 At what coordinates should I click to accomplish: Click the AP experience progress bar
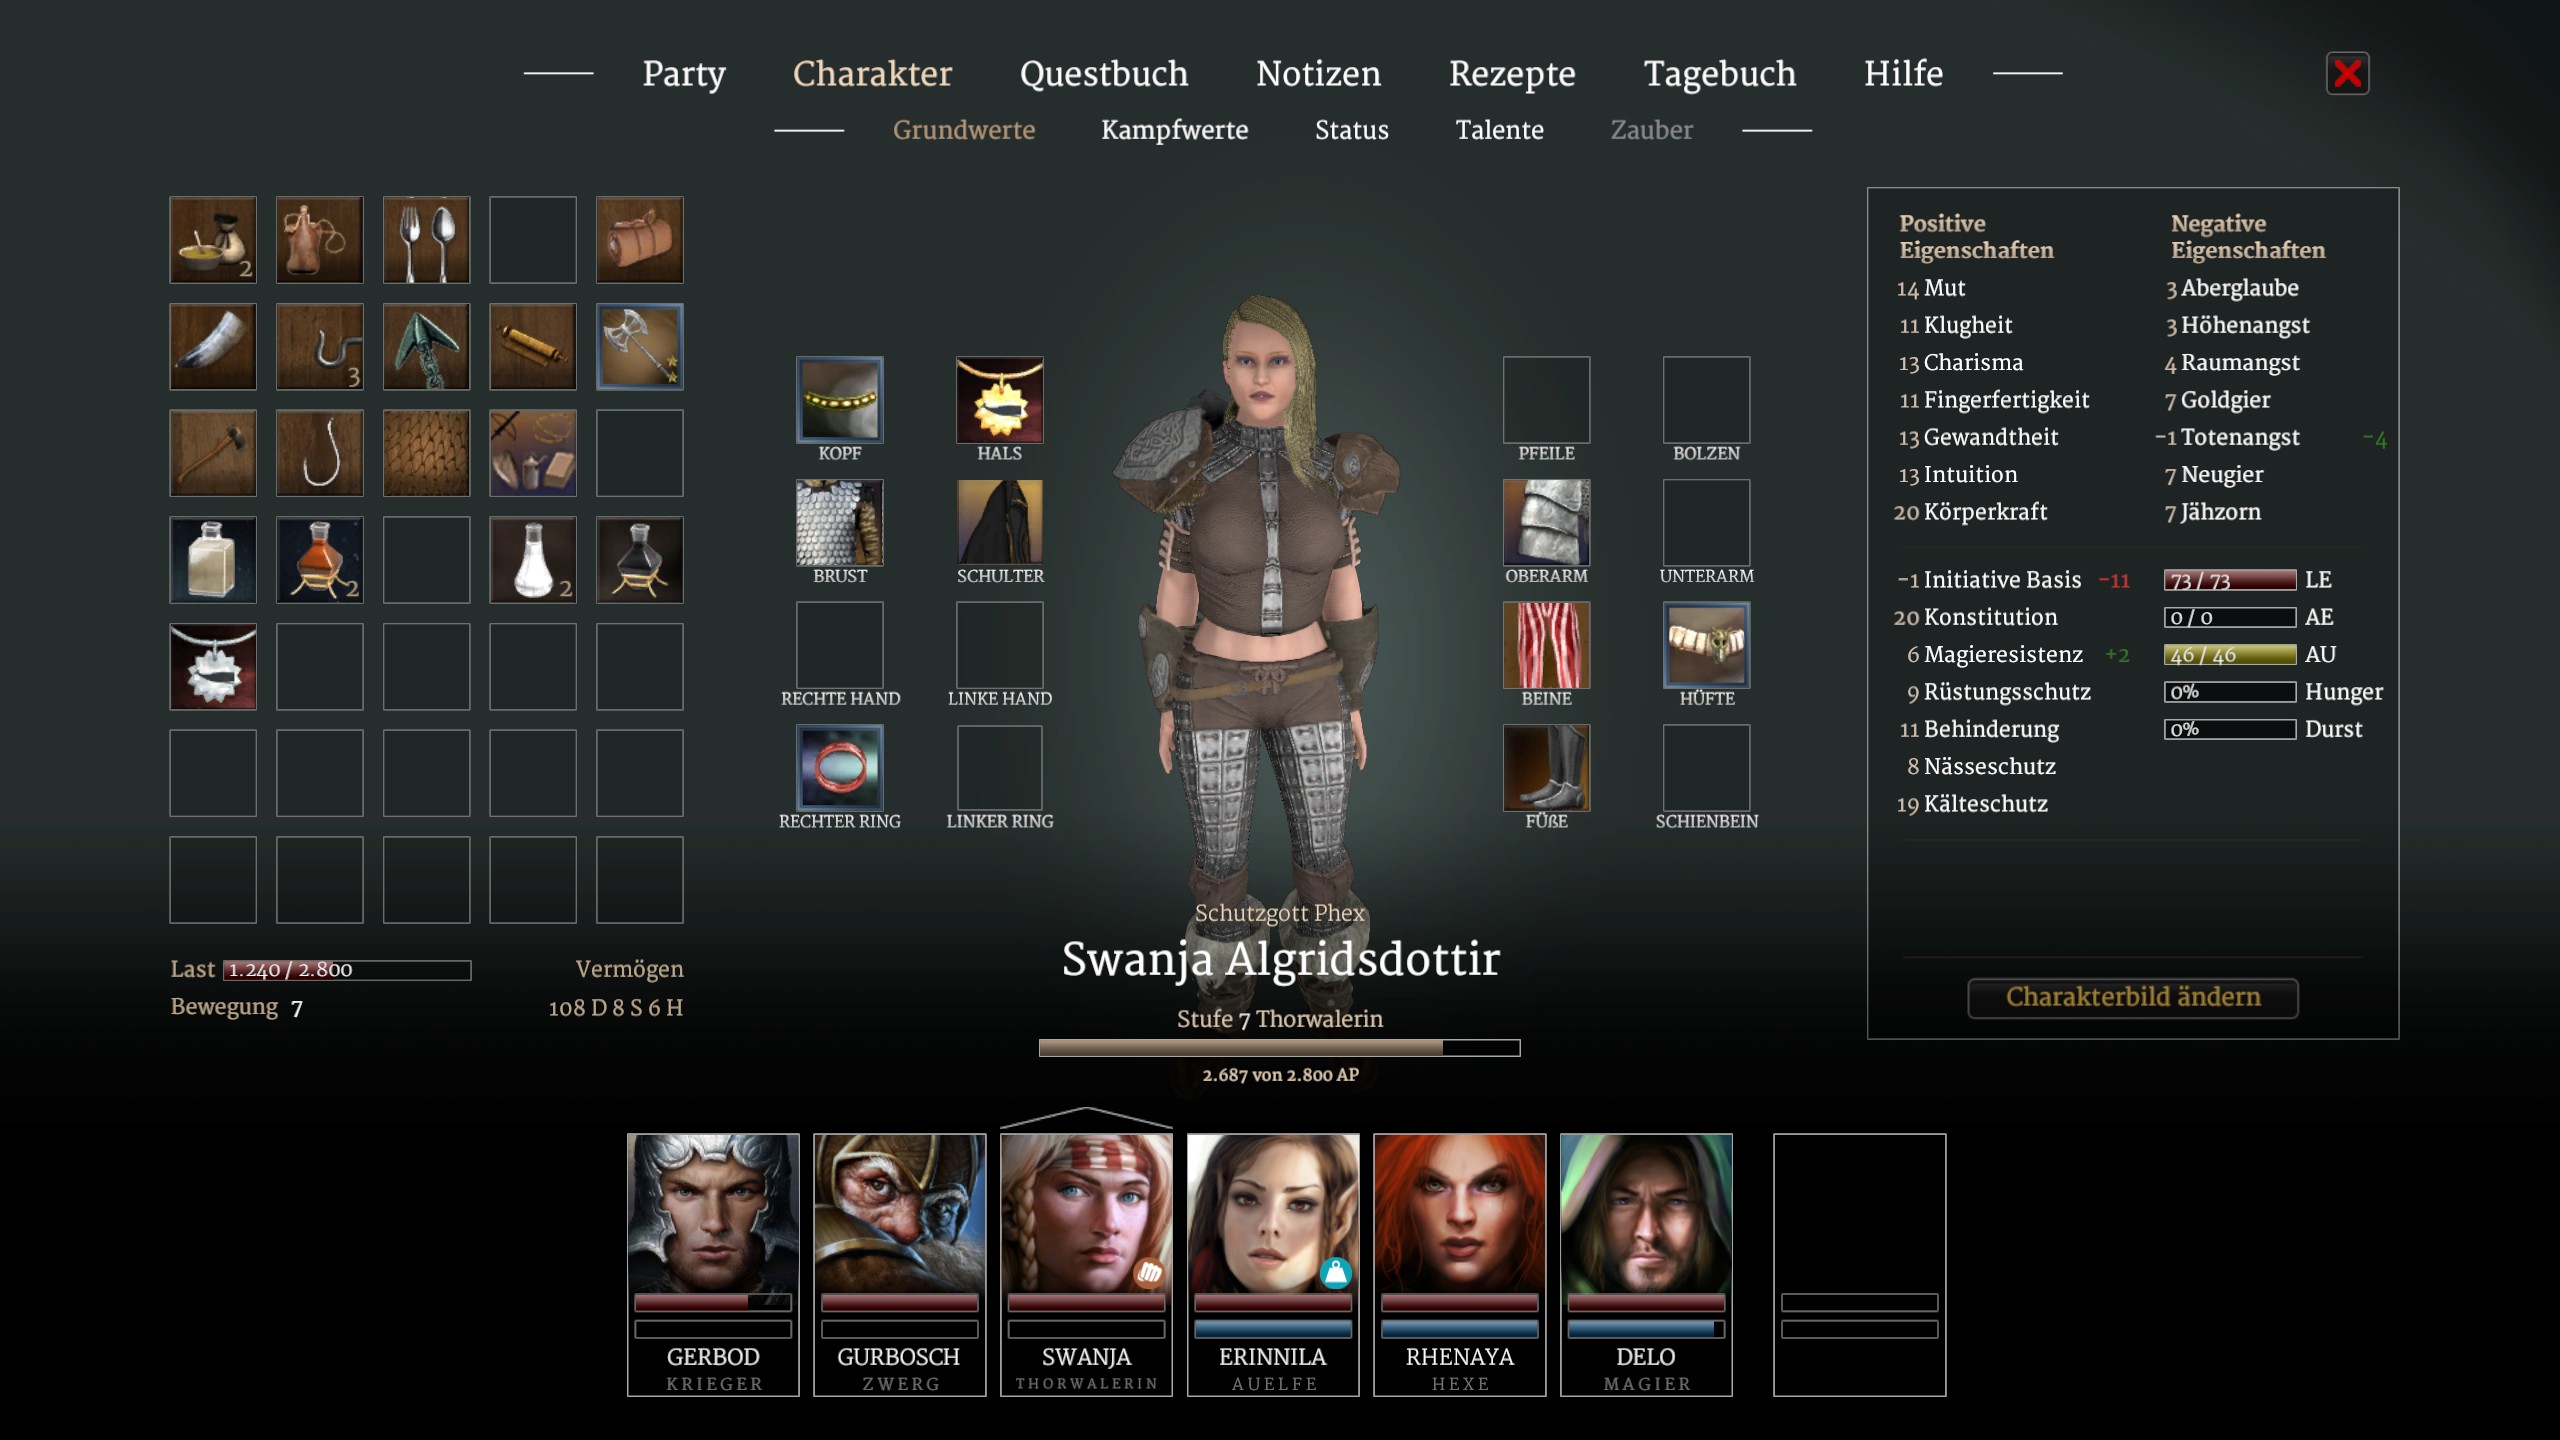(1280, 1048)
